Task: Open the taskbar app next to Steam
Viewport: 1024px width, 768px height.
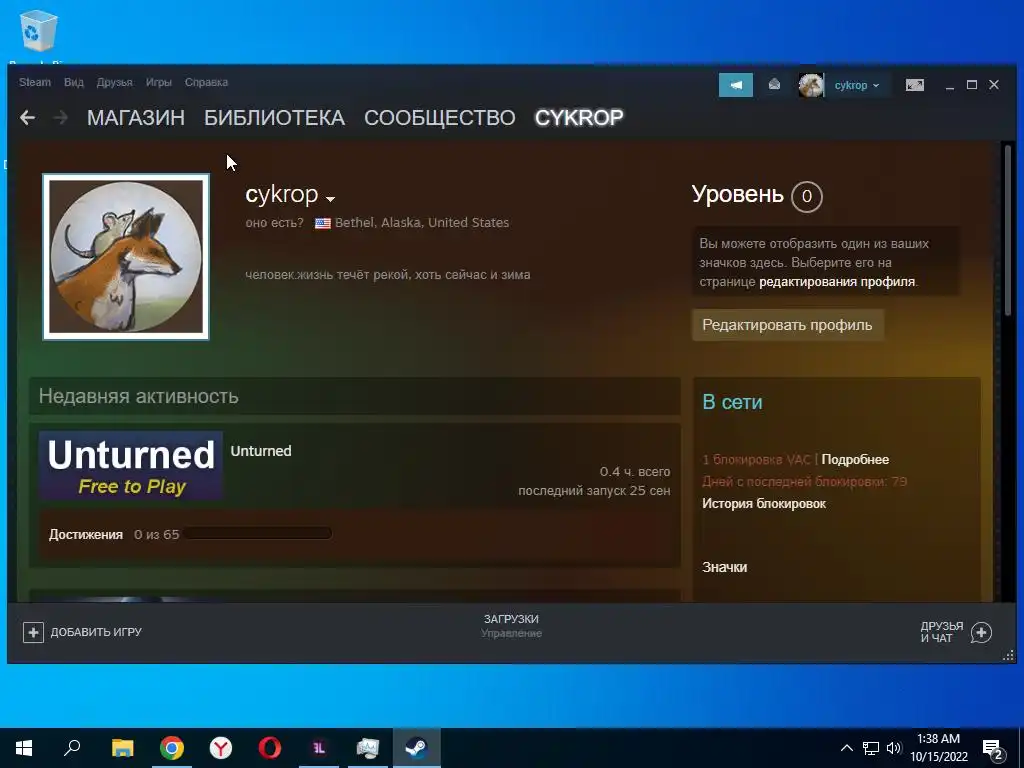Action: coord(368,748)
